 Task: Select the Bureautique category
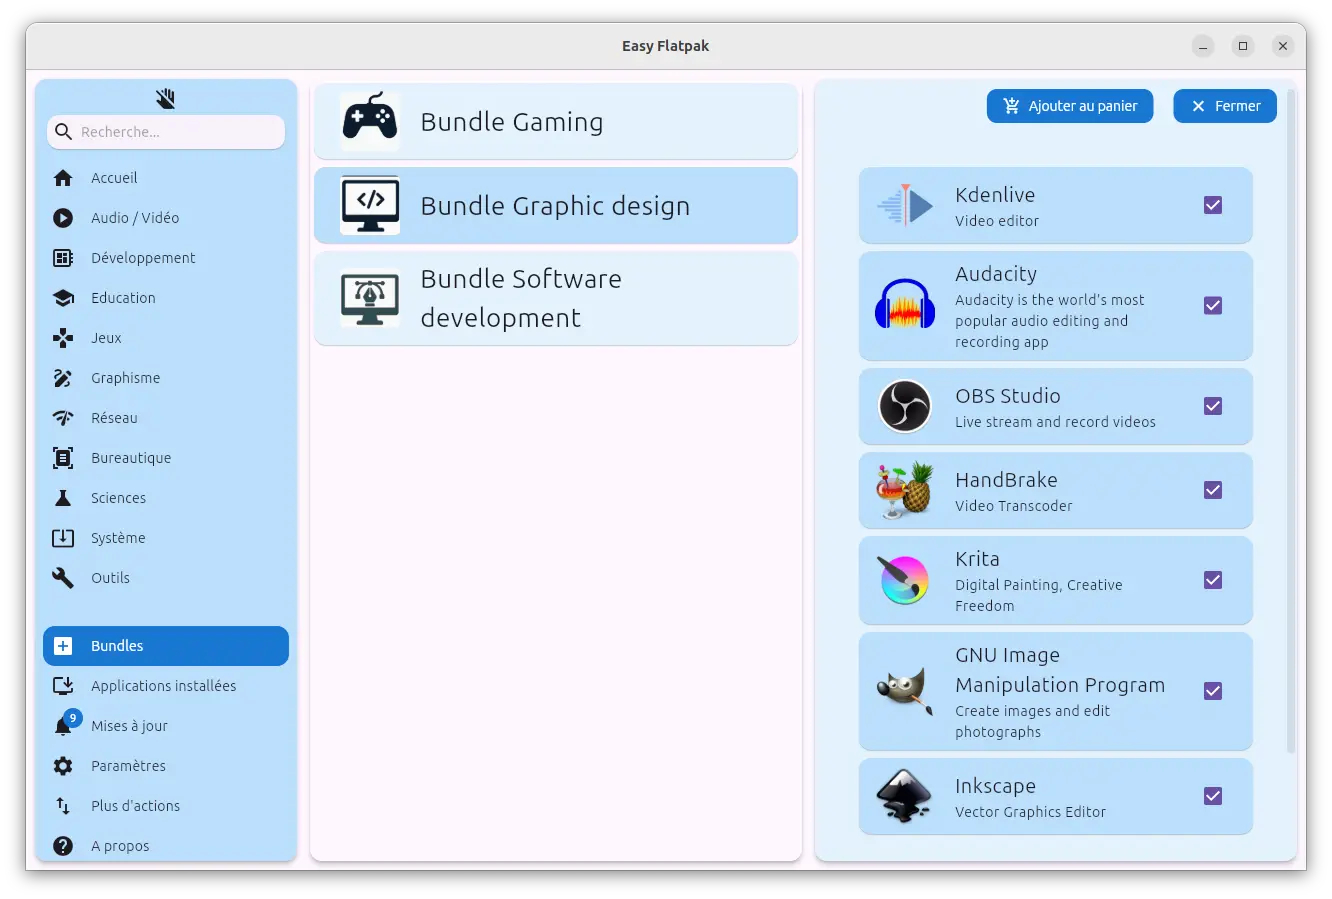[x=166, y=458]
